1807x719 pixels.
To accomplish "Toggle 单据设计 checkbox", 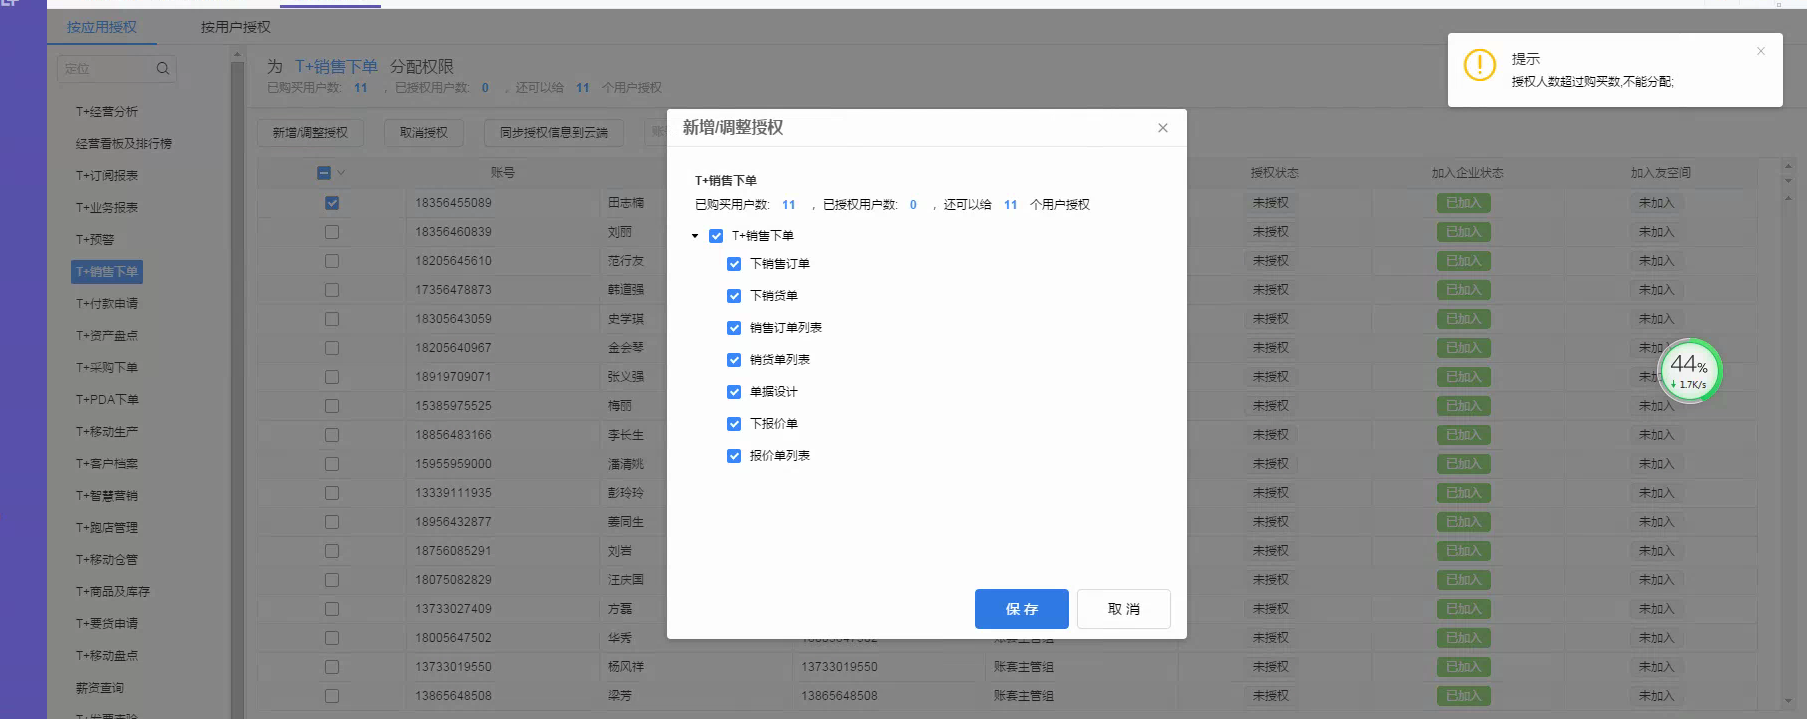I will 734,392.
